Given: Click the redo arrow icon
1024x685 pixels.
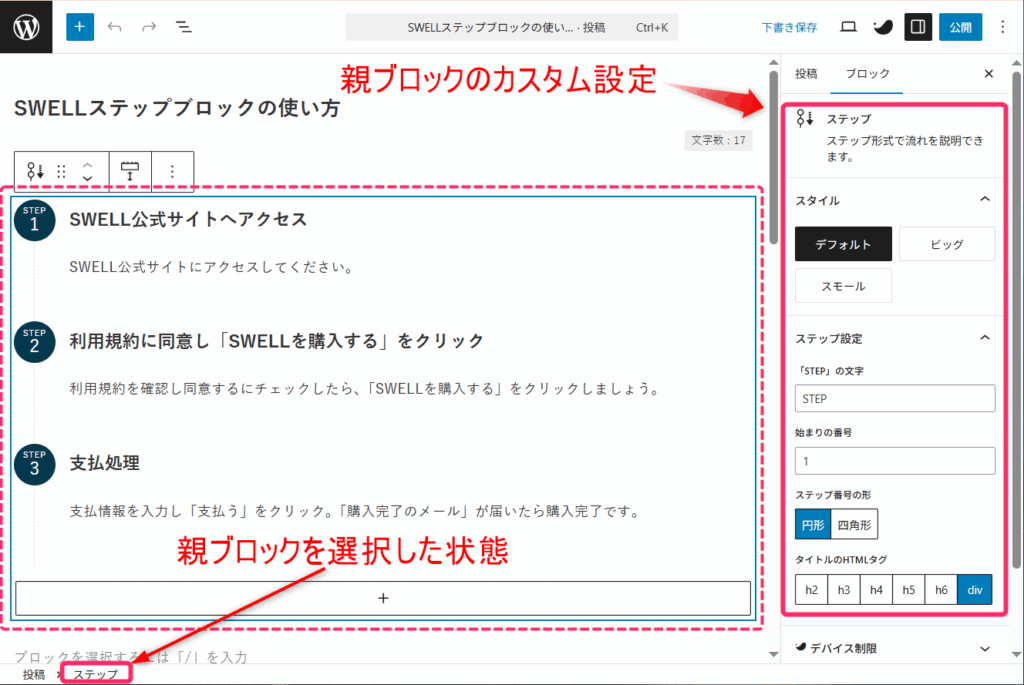Looking at the screenshot, I should pyautogui.click(x=149, y=27).
